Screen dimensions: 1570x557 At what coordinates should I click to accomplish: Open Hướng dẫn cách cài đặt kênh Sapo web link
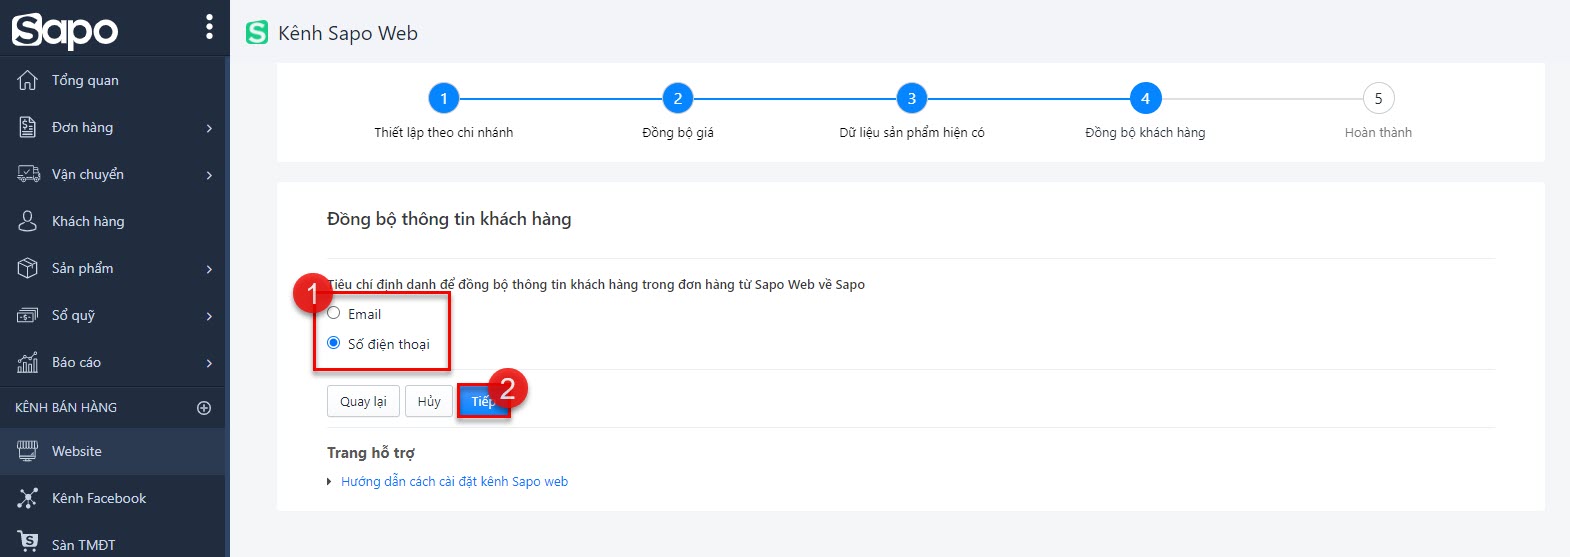point(454,481)
